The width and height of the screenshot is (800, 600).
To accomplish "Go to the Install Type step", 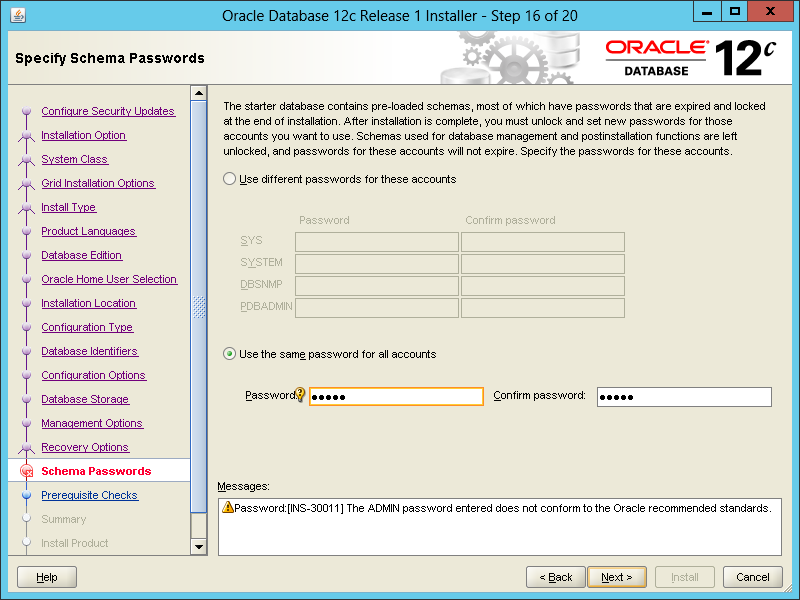I will 68,207.
